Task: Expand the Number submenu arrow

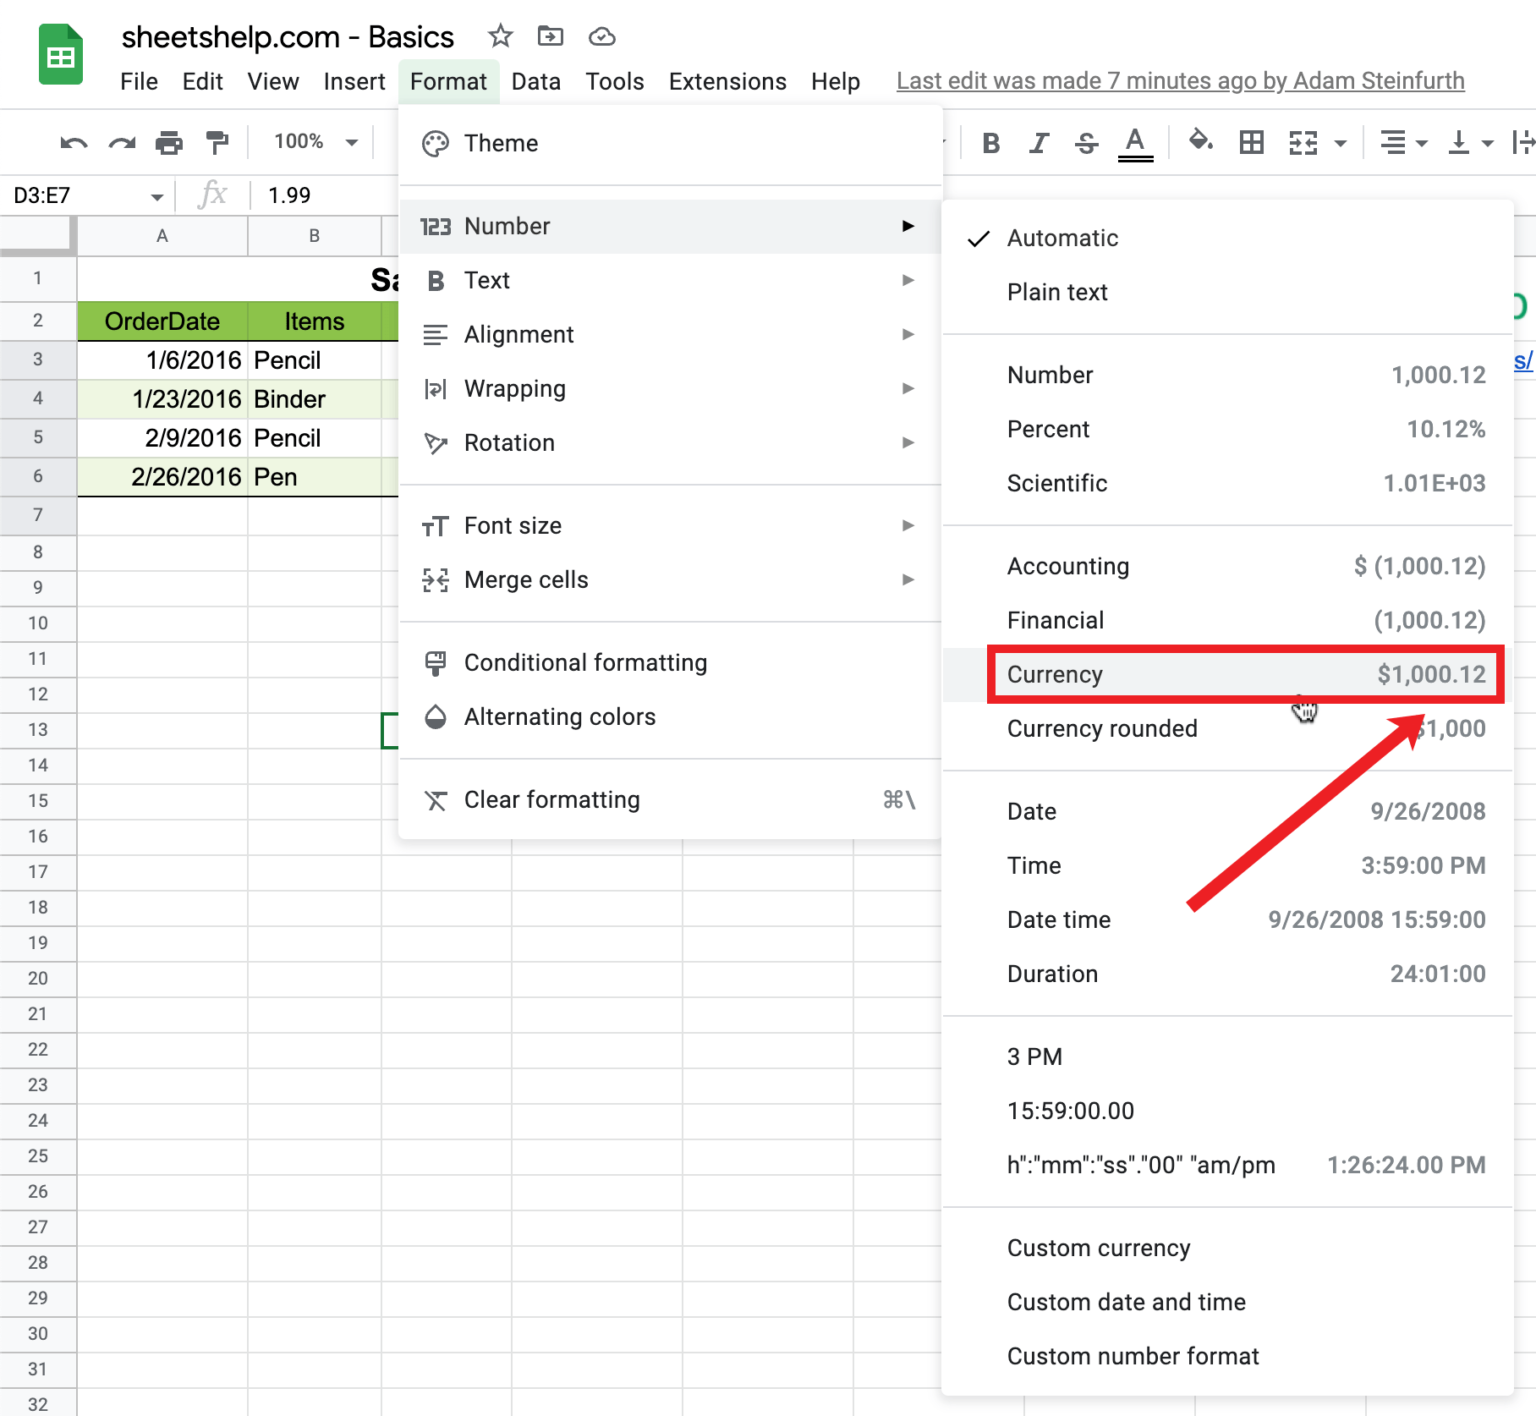Action: coord(907,226)
